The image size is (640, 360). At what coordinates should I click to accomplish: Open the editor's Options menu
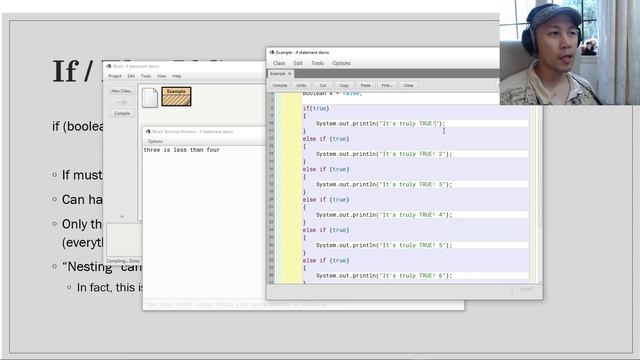point(341,63)
